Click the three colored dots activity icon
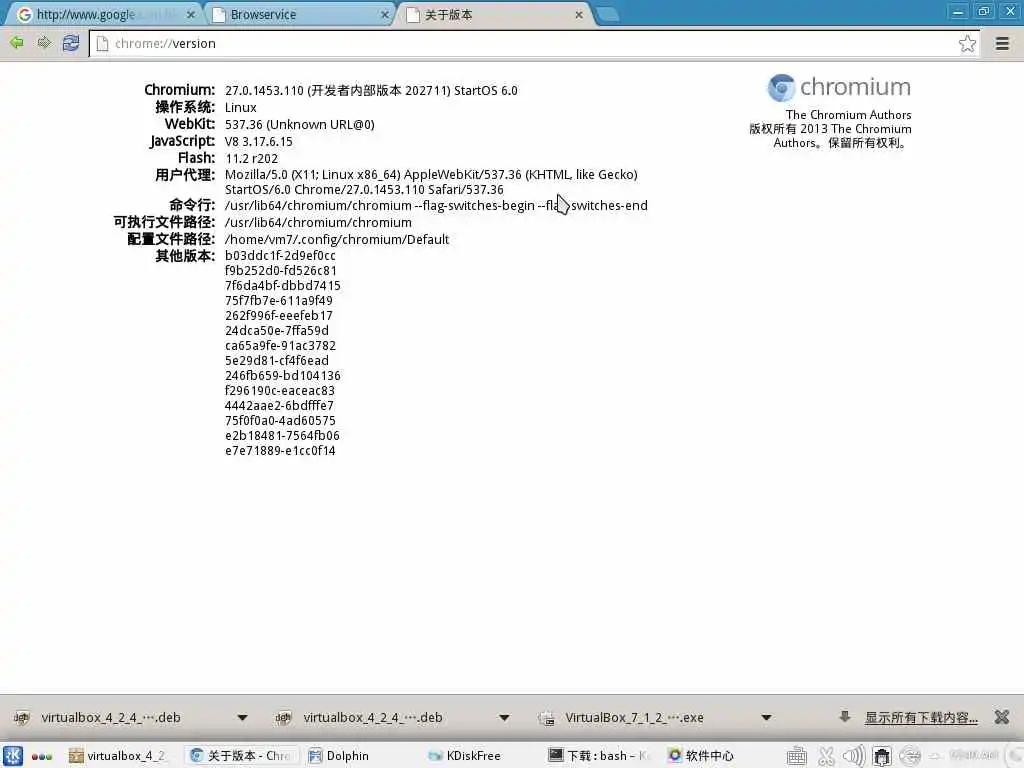The height and width of the screenshot is (768, 1024). tap(41, 756)
